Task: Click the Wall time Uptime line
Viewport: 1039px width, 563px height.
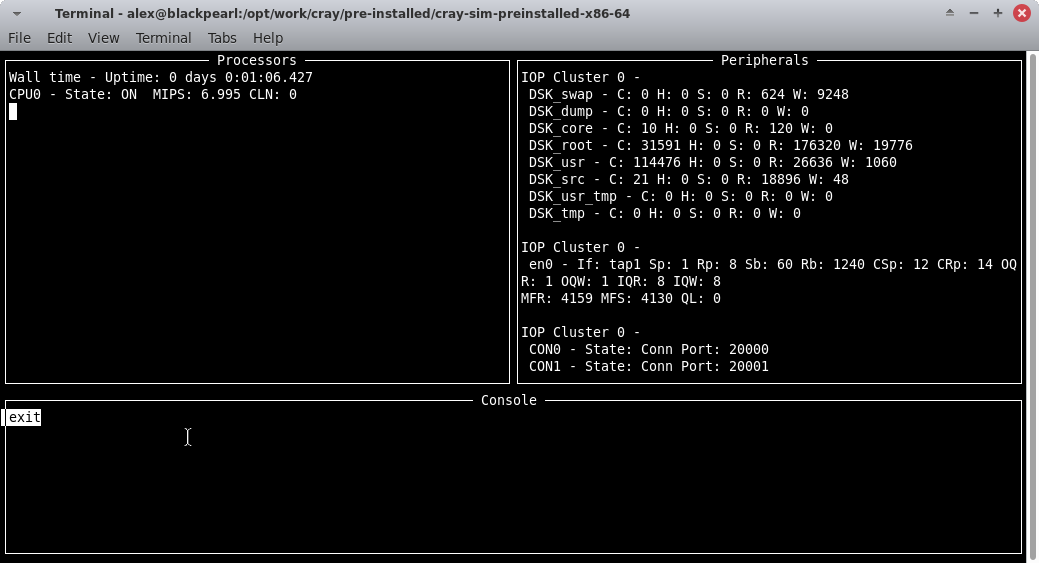Action: [x=160, y=77]
